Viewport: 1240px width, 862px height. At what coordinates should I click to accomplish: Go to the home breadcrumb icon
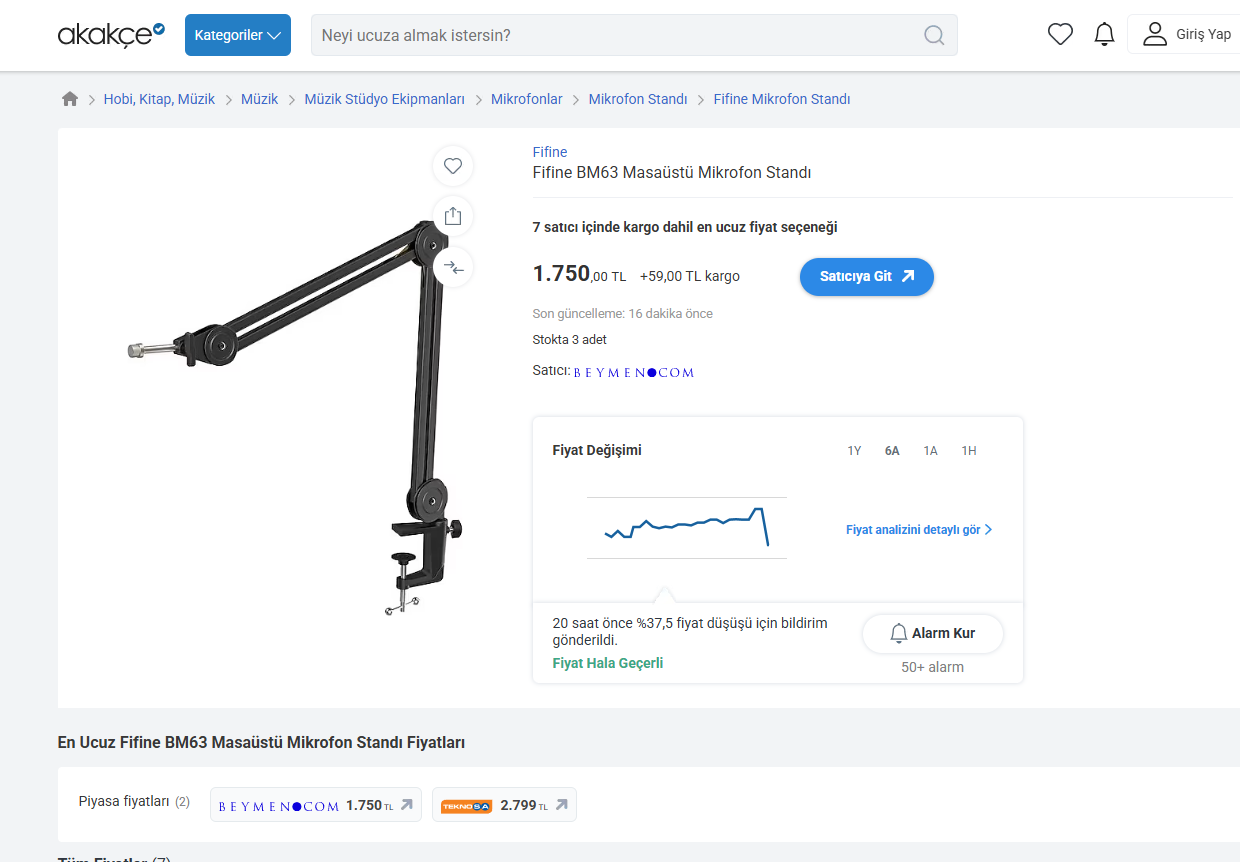(70, 99)
